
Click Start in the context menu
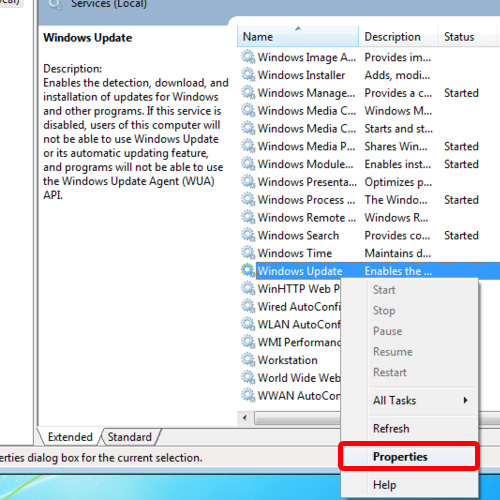409,290
